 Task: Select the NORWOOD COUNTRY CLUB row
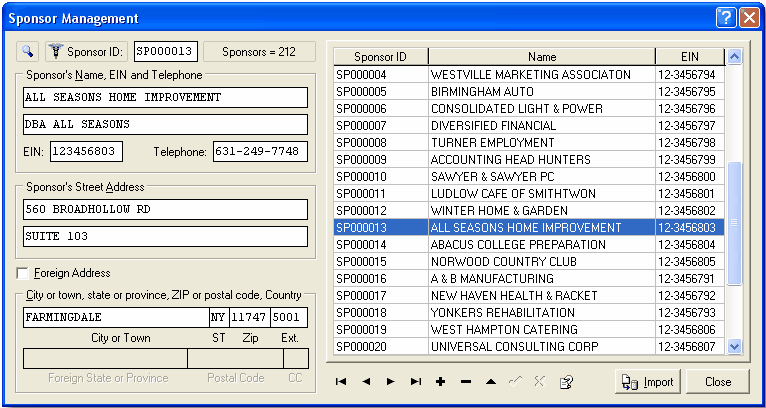(x=542, y=262)
